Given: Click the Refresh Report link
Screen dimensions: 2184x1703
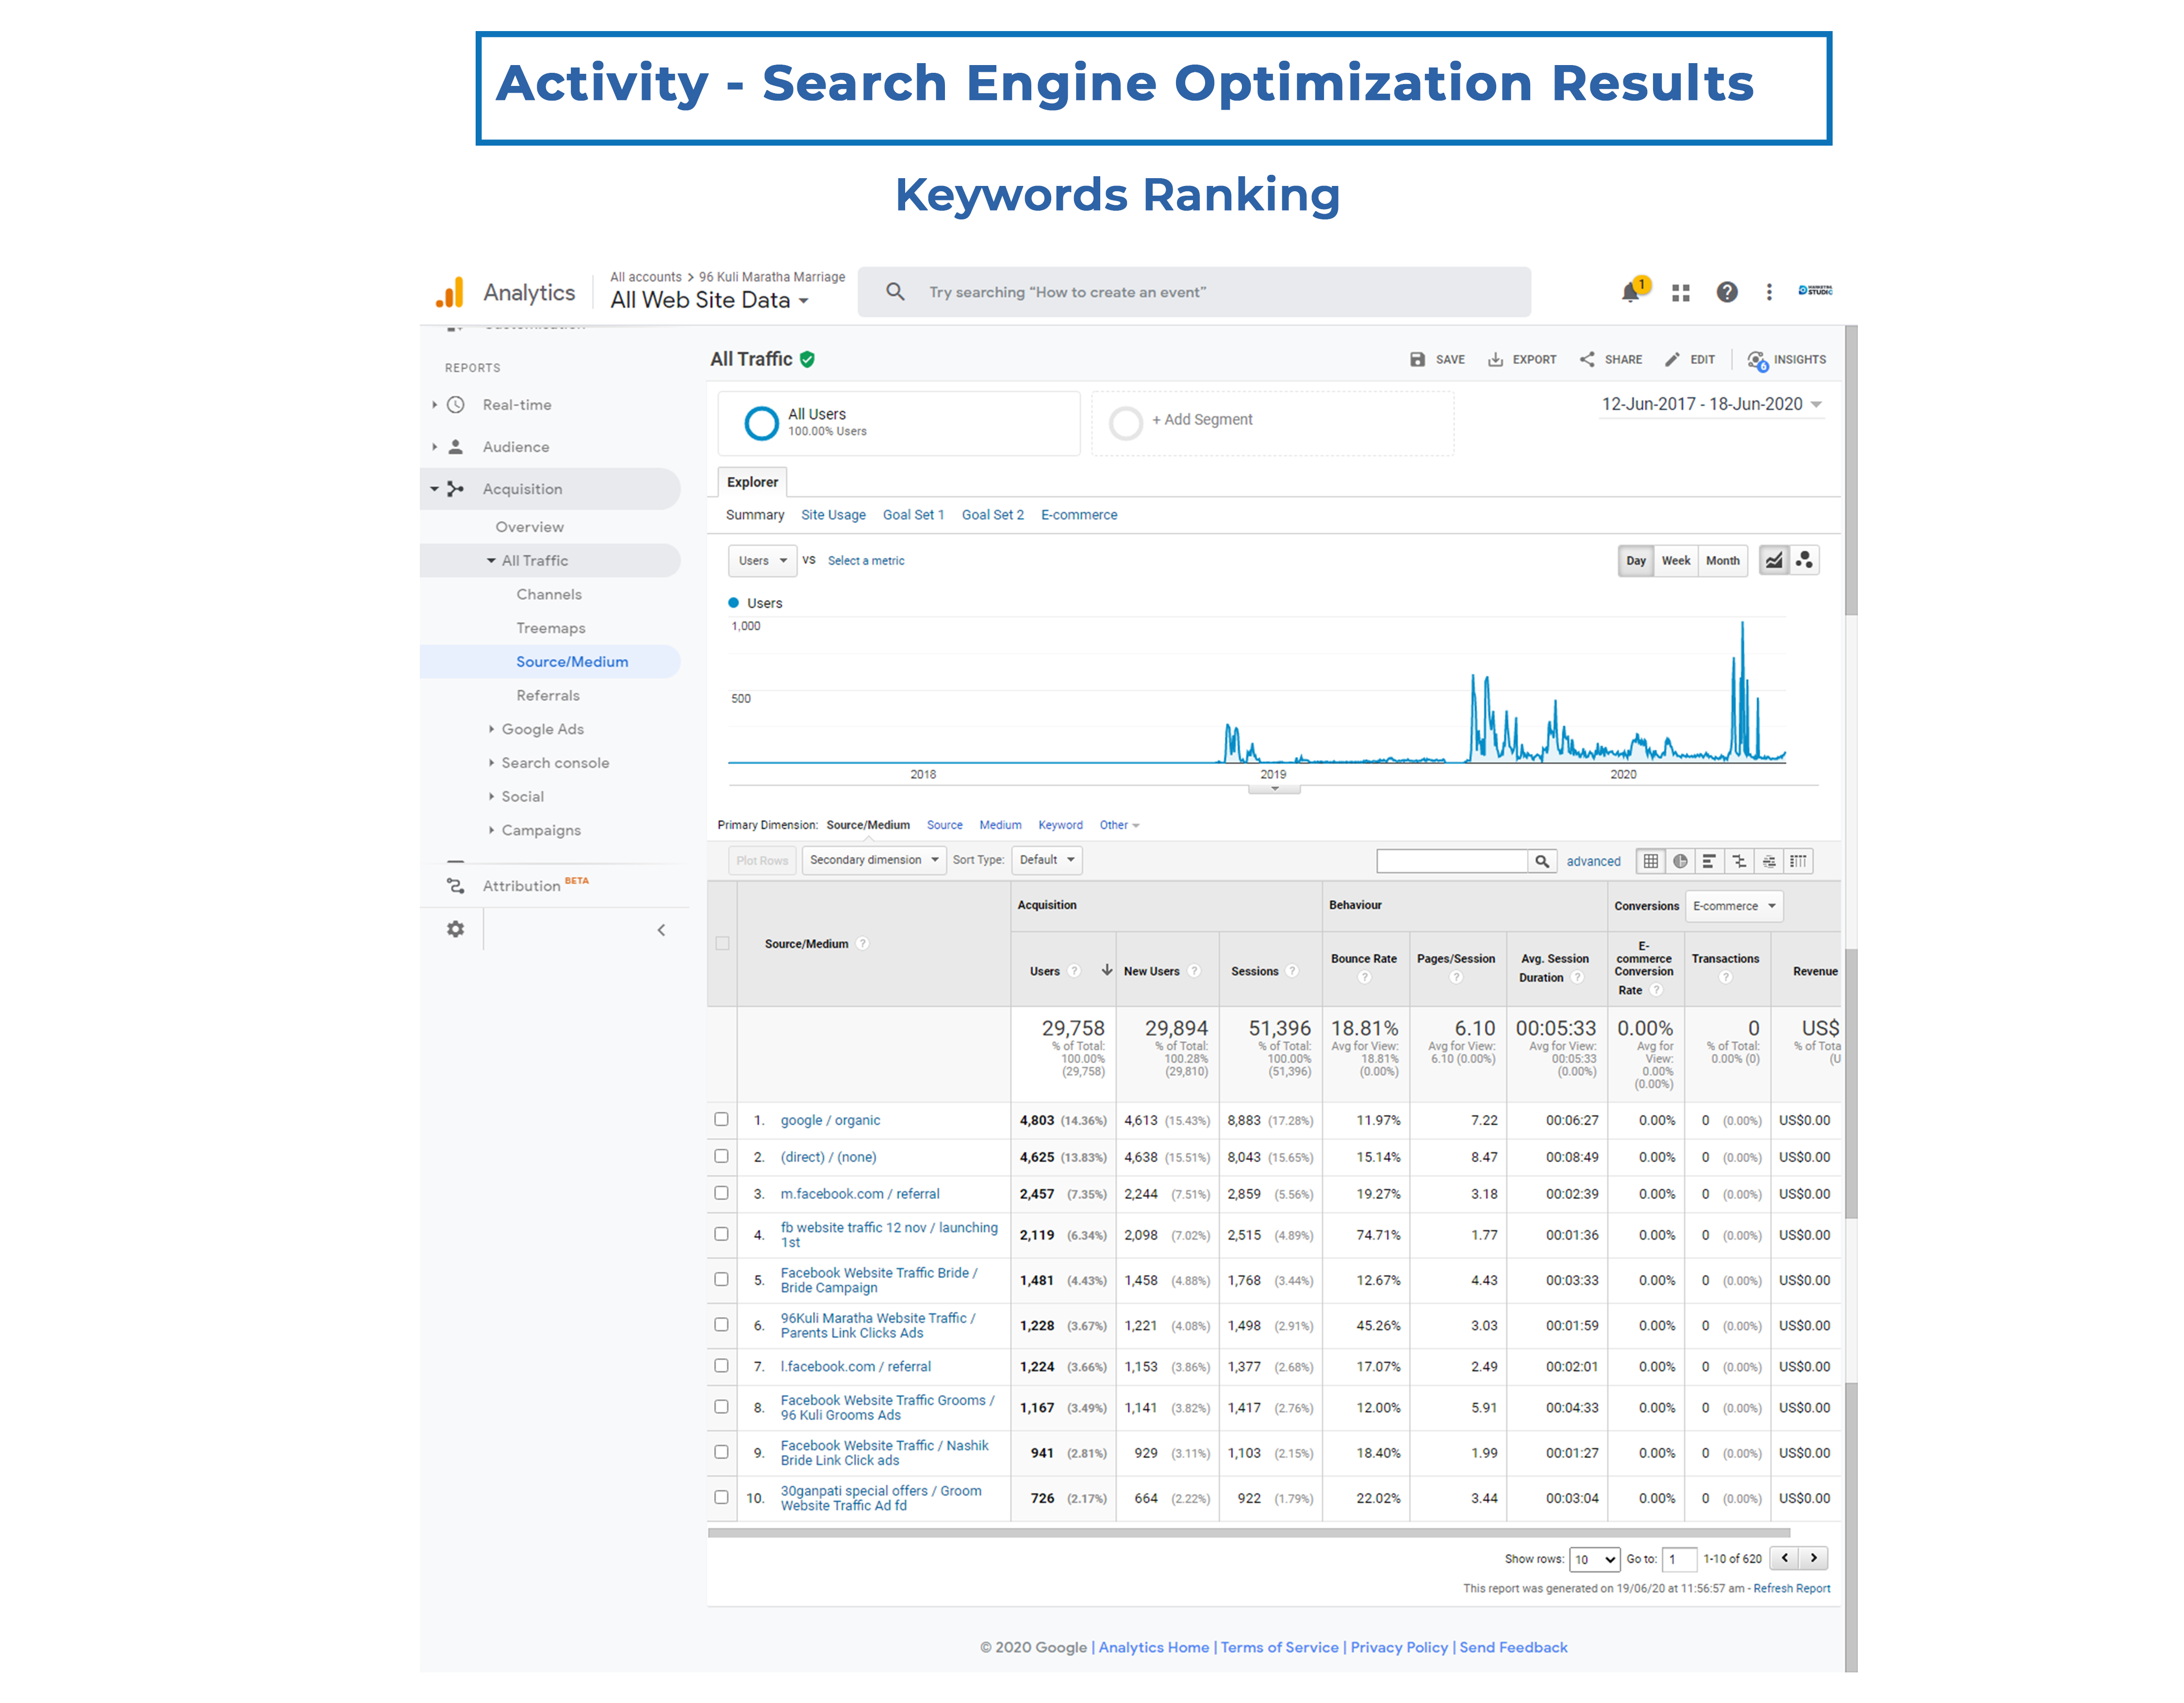Looking at the screenshot, I should [1792, 1588].
